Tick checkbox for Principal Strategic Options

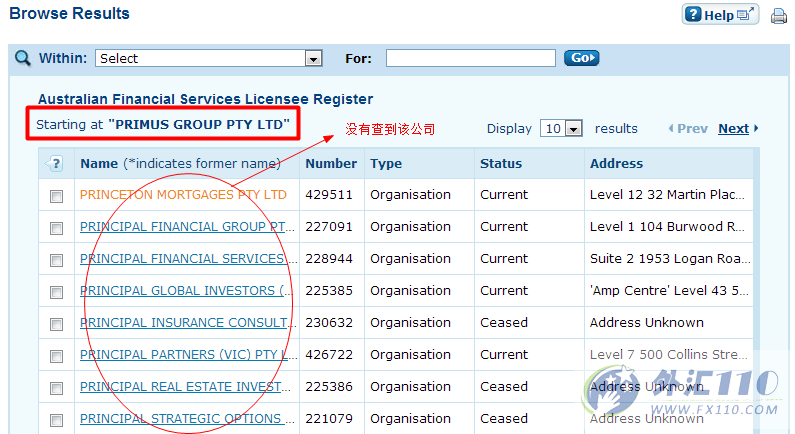(x=56, y=420)
